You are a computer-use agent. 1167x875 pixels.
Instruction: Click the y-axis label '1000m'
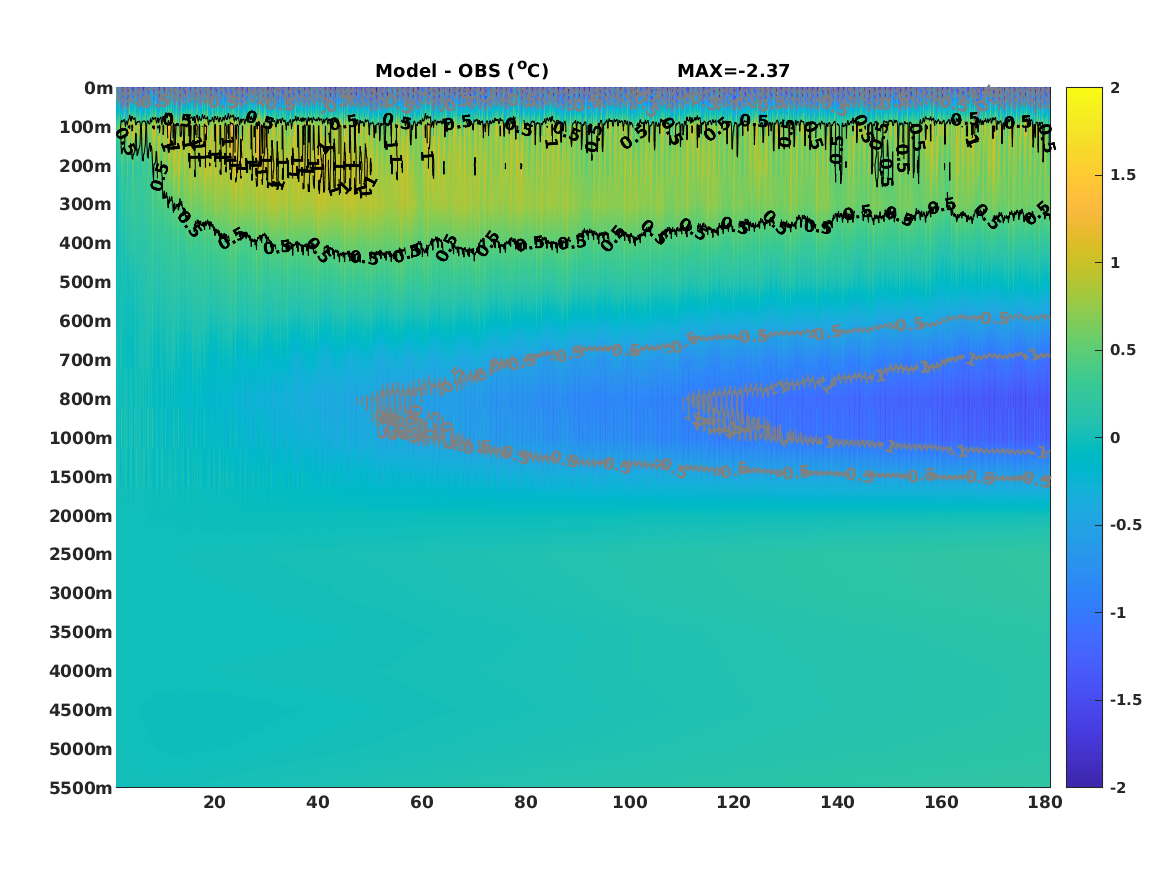[81, 438]
